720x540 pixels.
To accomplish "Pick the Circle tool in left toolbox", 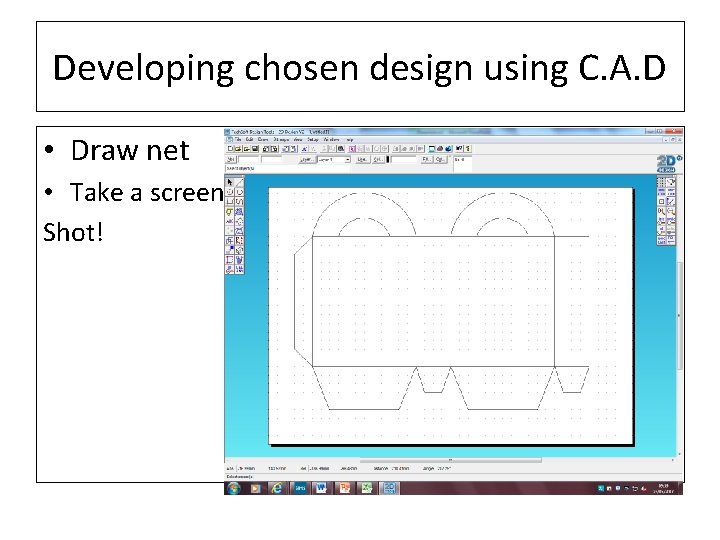I will point(230,192).
